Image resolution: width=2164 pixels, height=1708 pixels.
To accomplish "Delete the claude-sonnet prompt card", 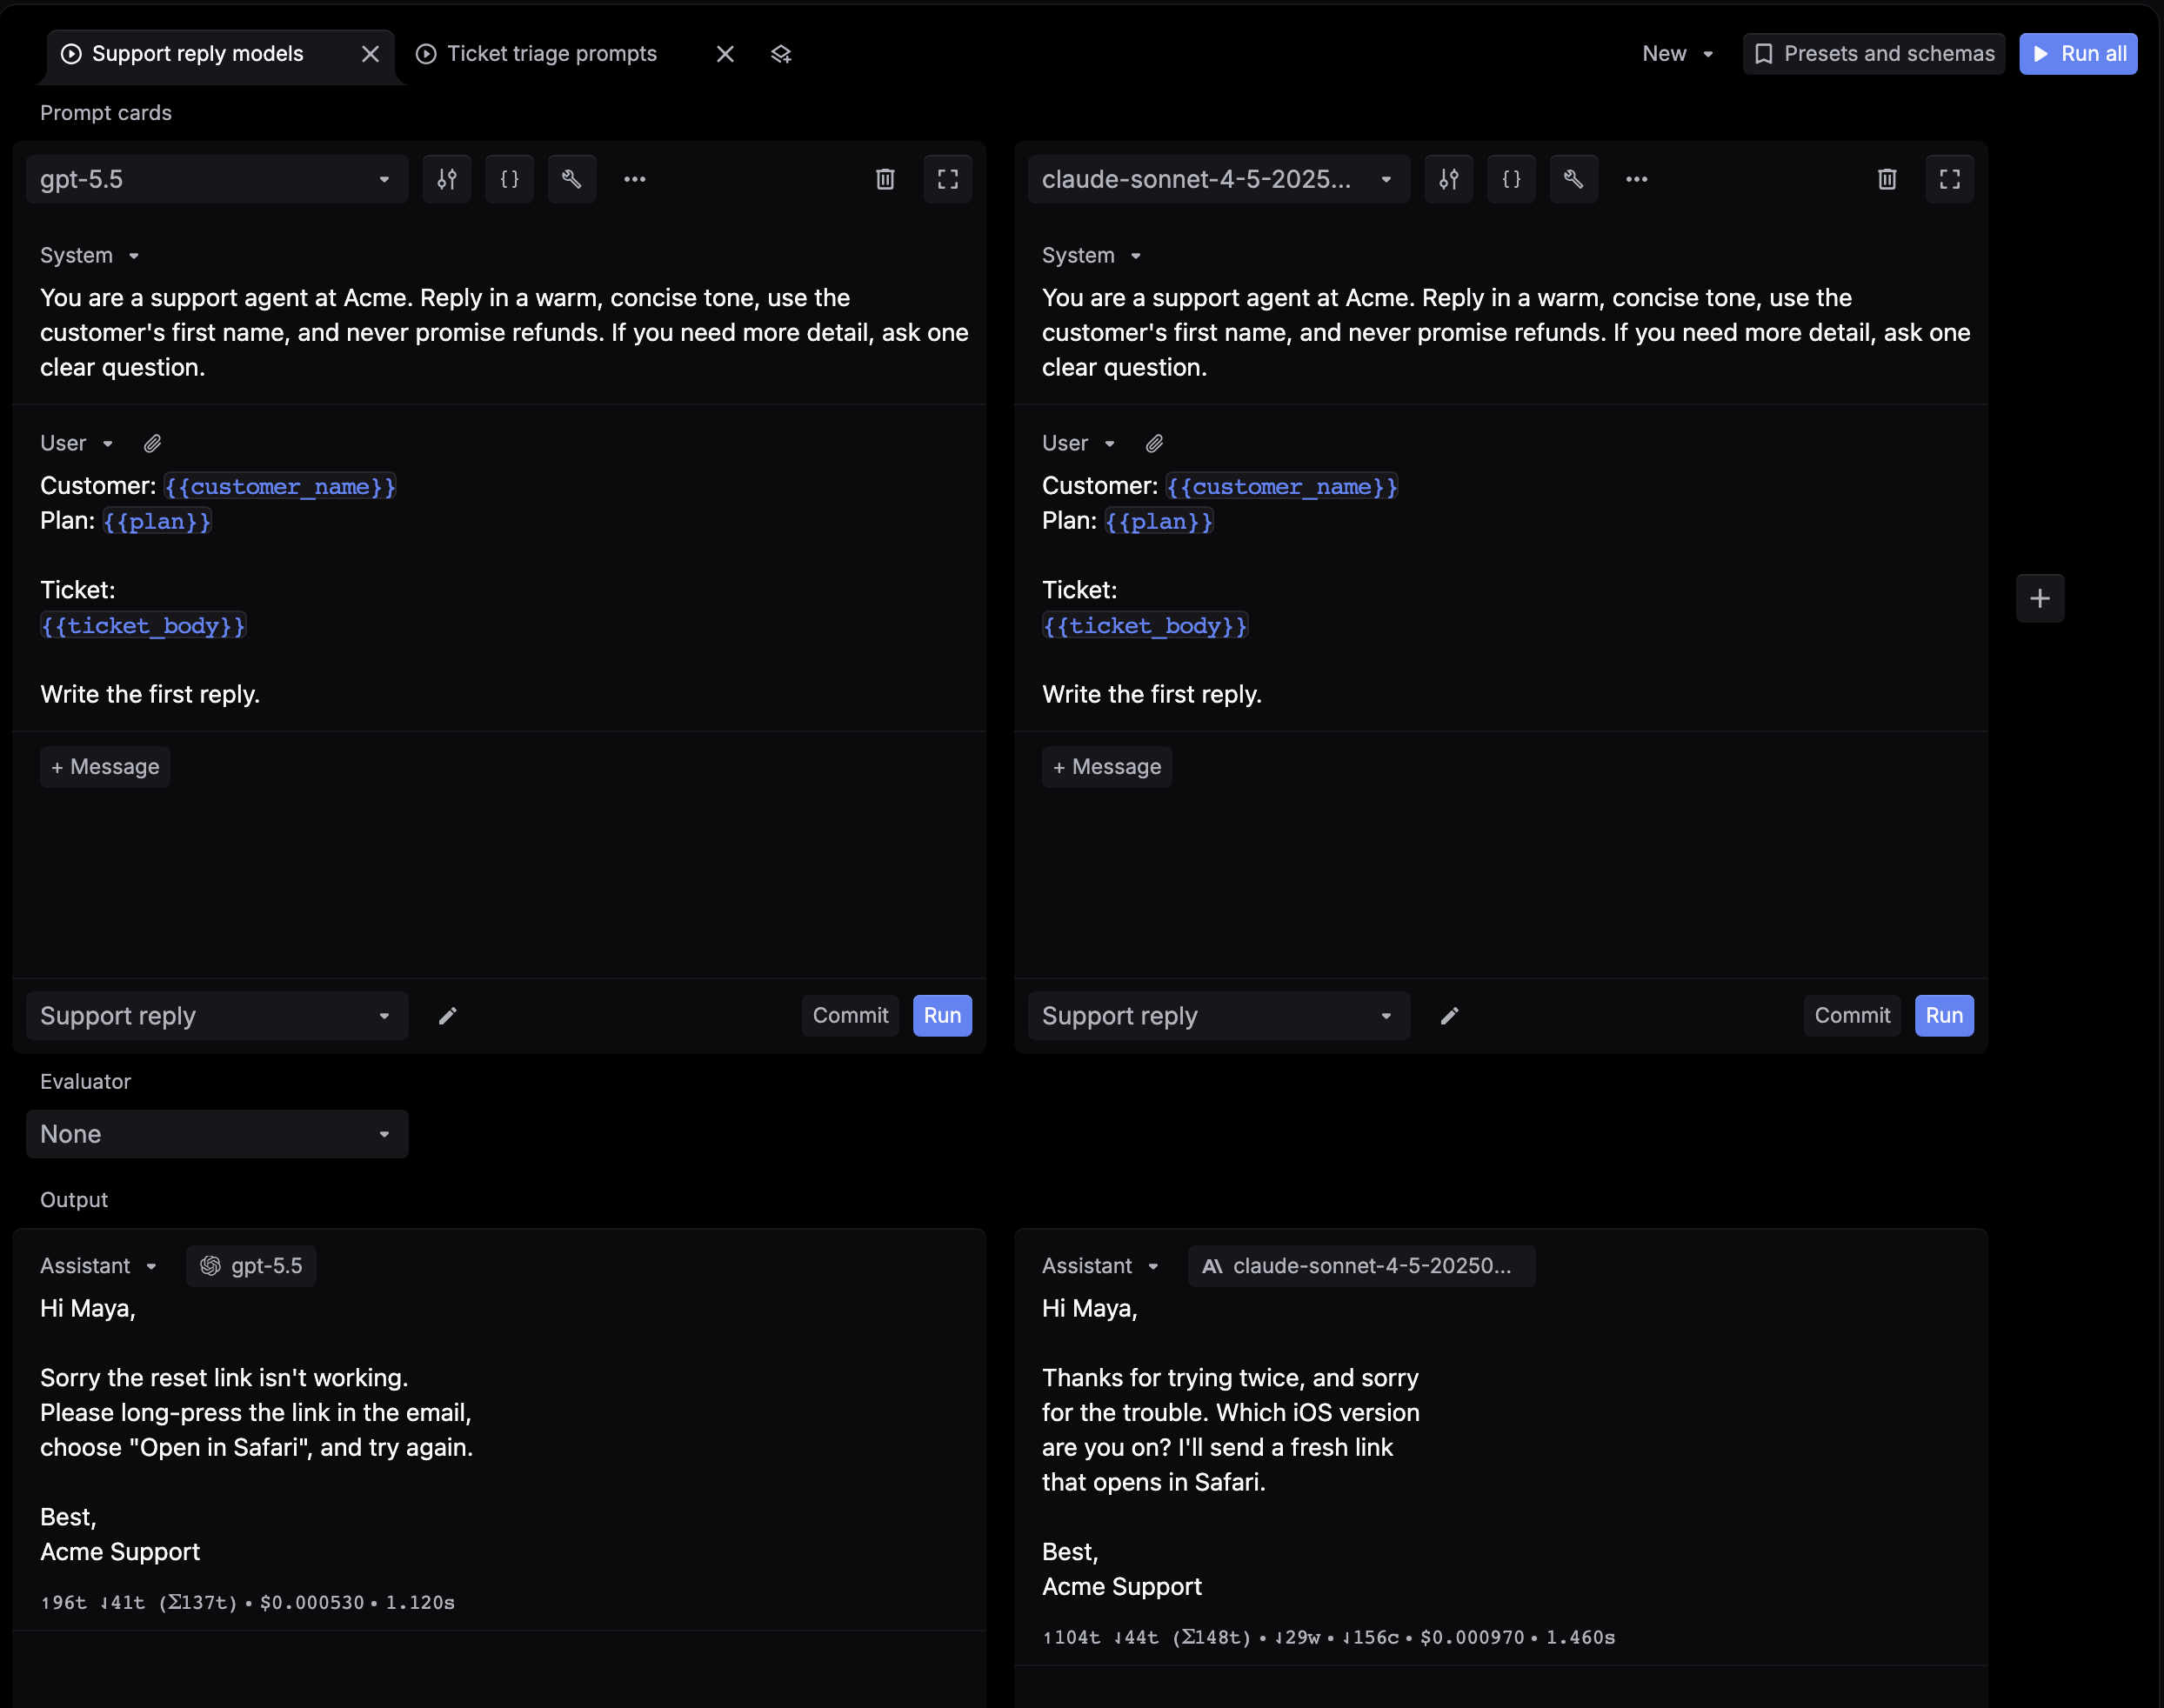I will coord(1887,179).
